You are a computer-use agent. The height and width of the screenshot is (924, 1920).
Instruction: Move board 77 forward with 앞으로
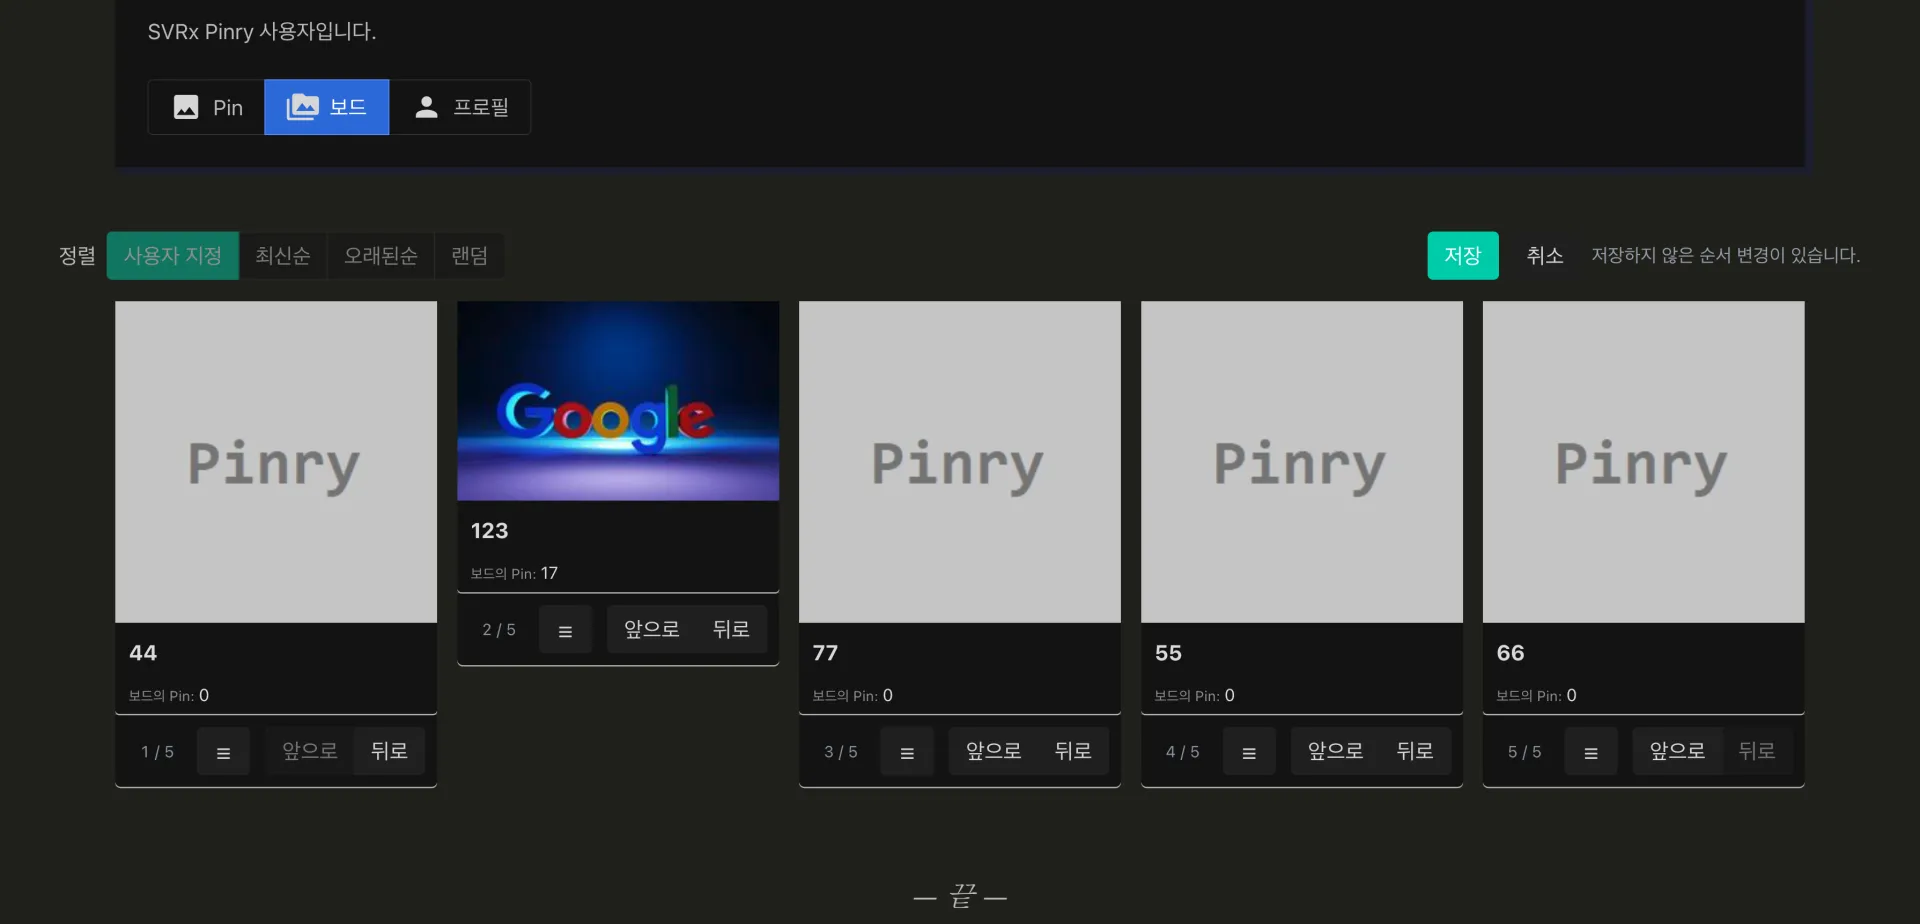(x=994, y=751)
